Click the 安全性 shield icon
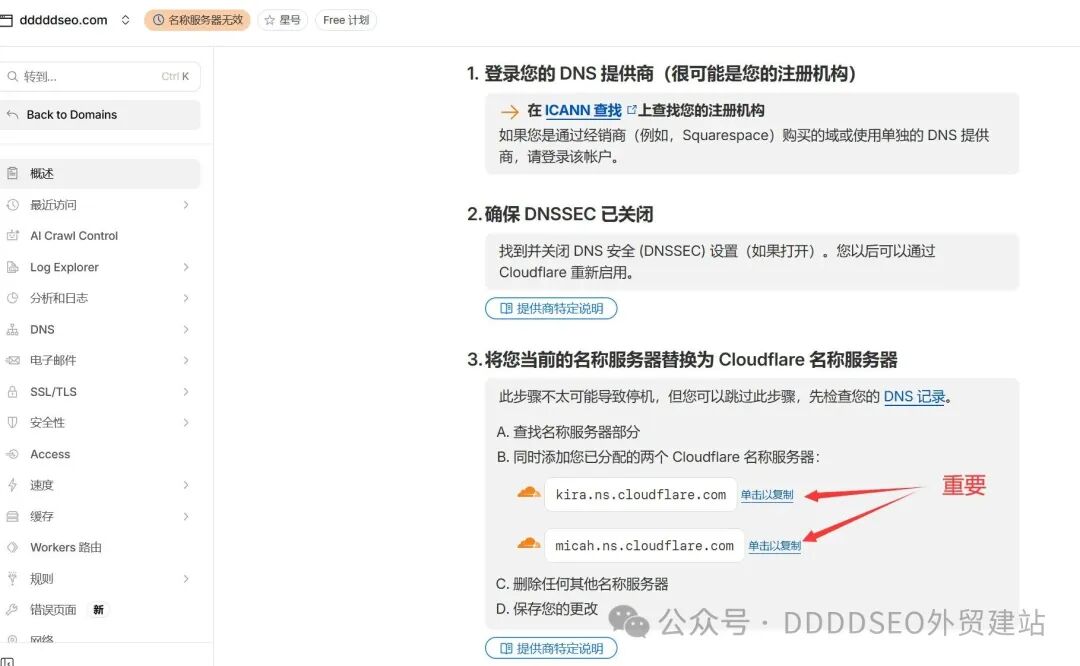The image size is (1080, 666). click(x=12, y=423)
